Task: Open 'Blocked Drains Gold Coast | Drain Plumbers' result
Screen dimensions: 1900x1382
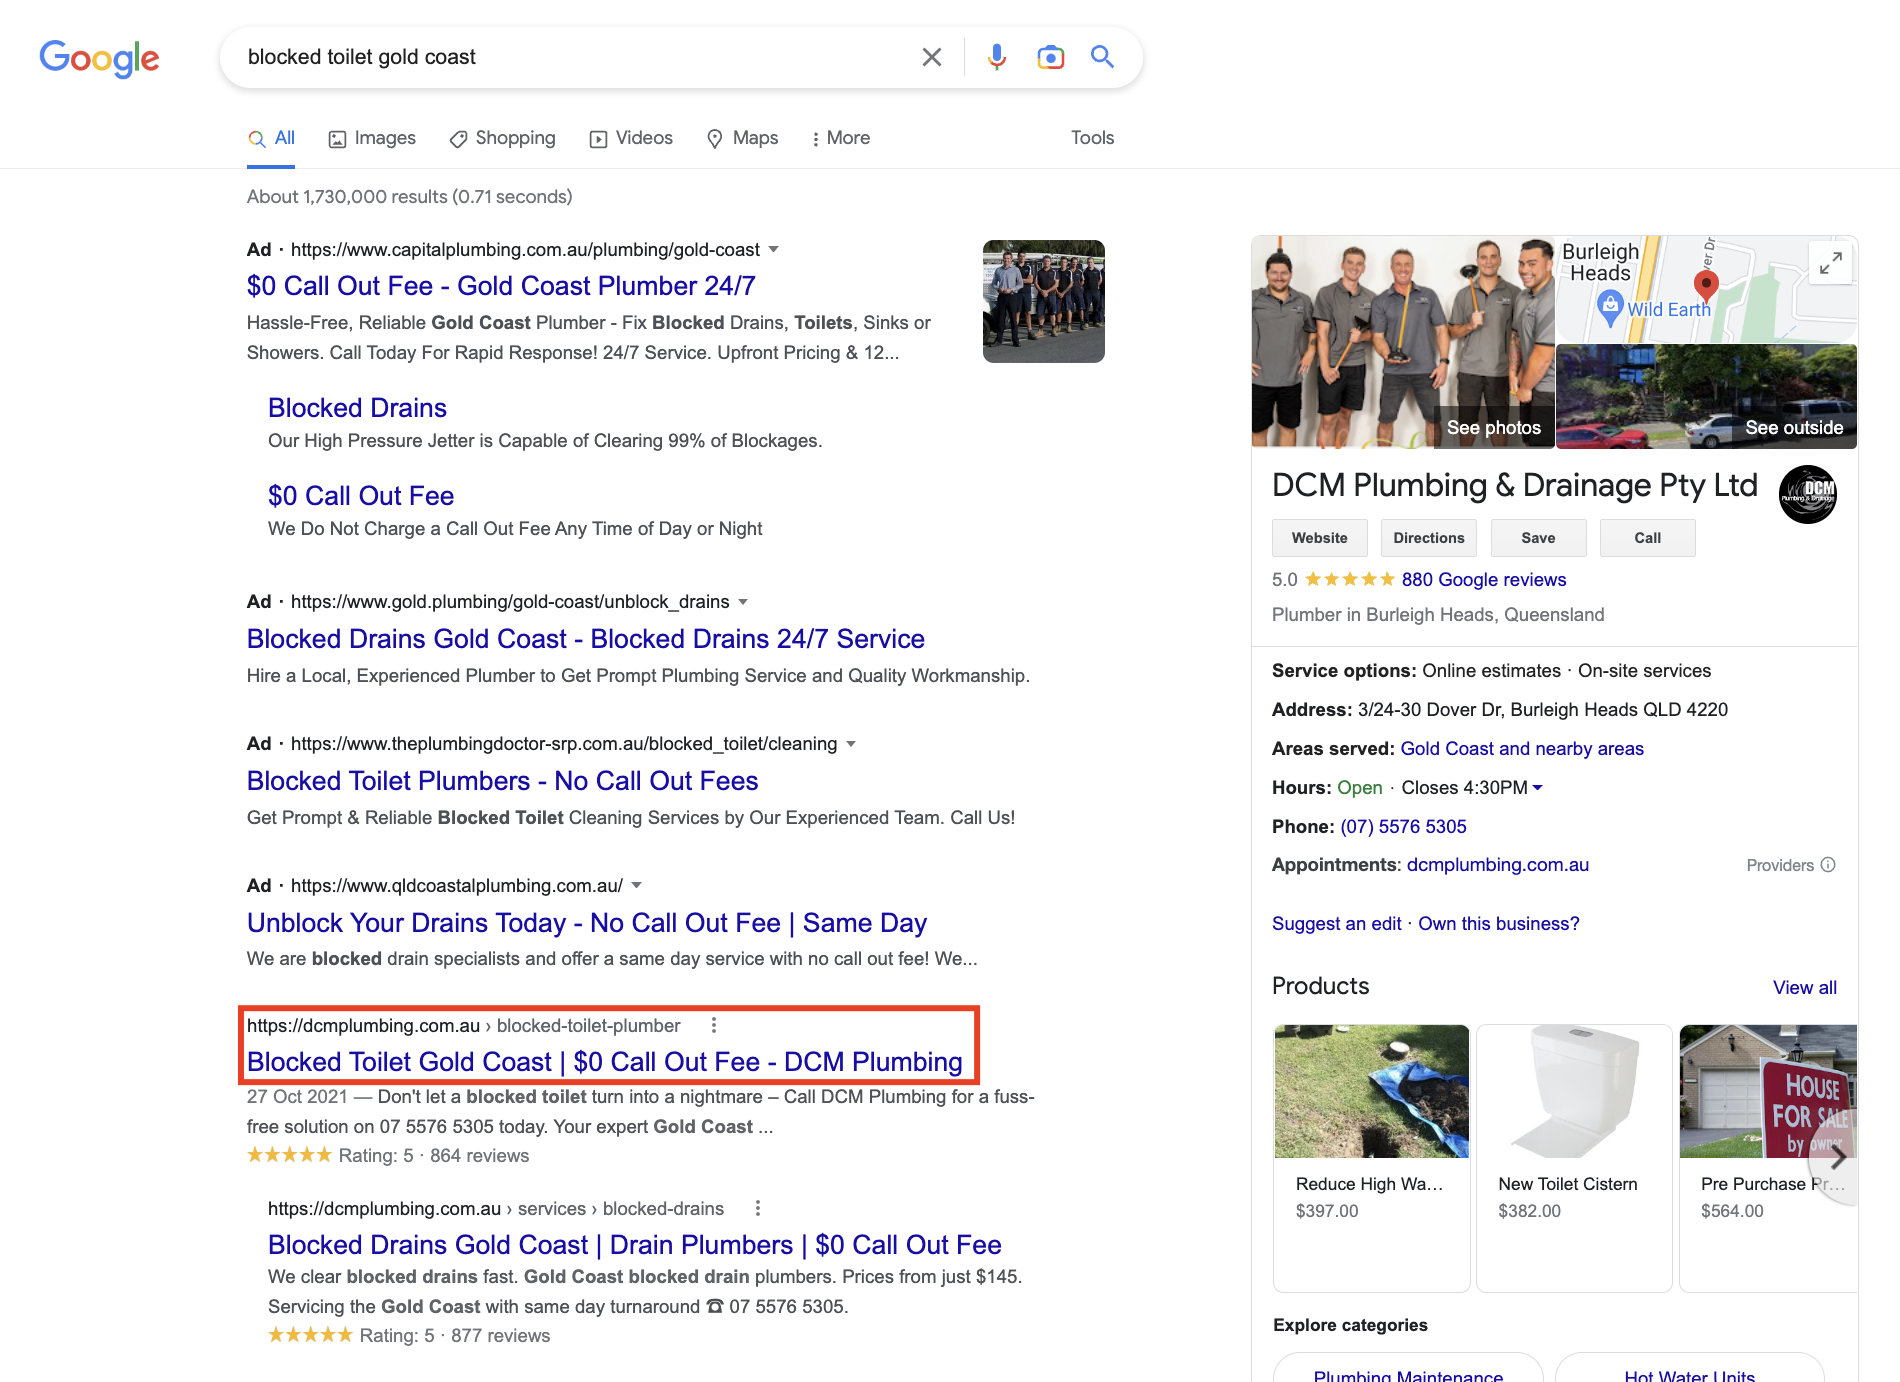Action: [635, 1245]
